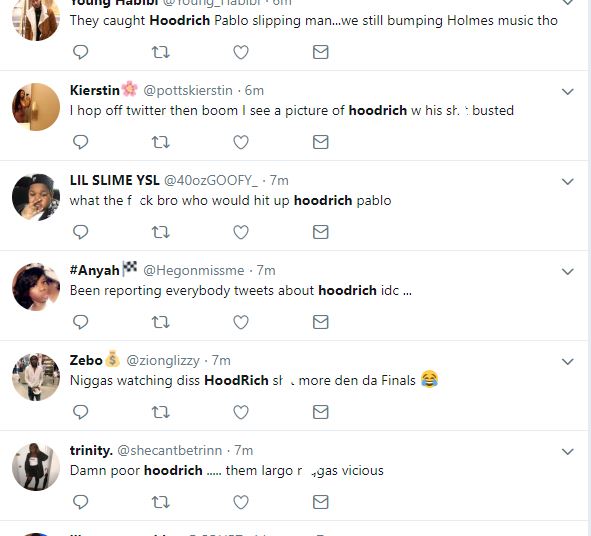Open LIL SLIME YSL display name
Screen dimensions: 591x536
pos(115,180)
